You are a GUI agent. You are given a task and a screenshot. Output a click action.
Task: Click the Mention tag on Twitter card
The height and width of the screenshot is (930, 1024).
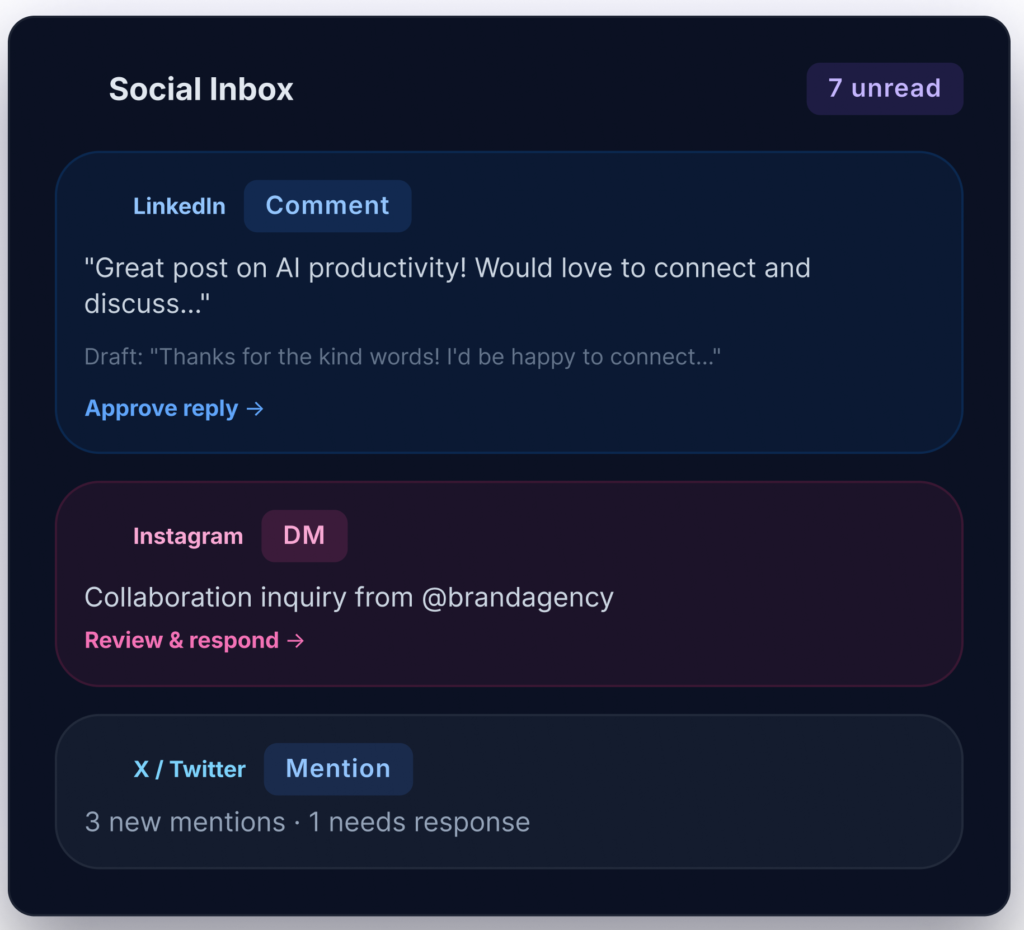(x=338, y=769)
